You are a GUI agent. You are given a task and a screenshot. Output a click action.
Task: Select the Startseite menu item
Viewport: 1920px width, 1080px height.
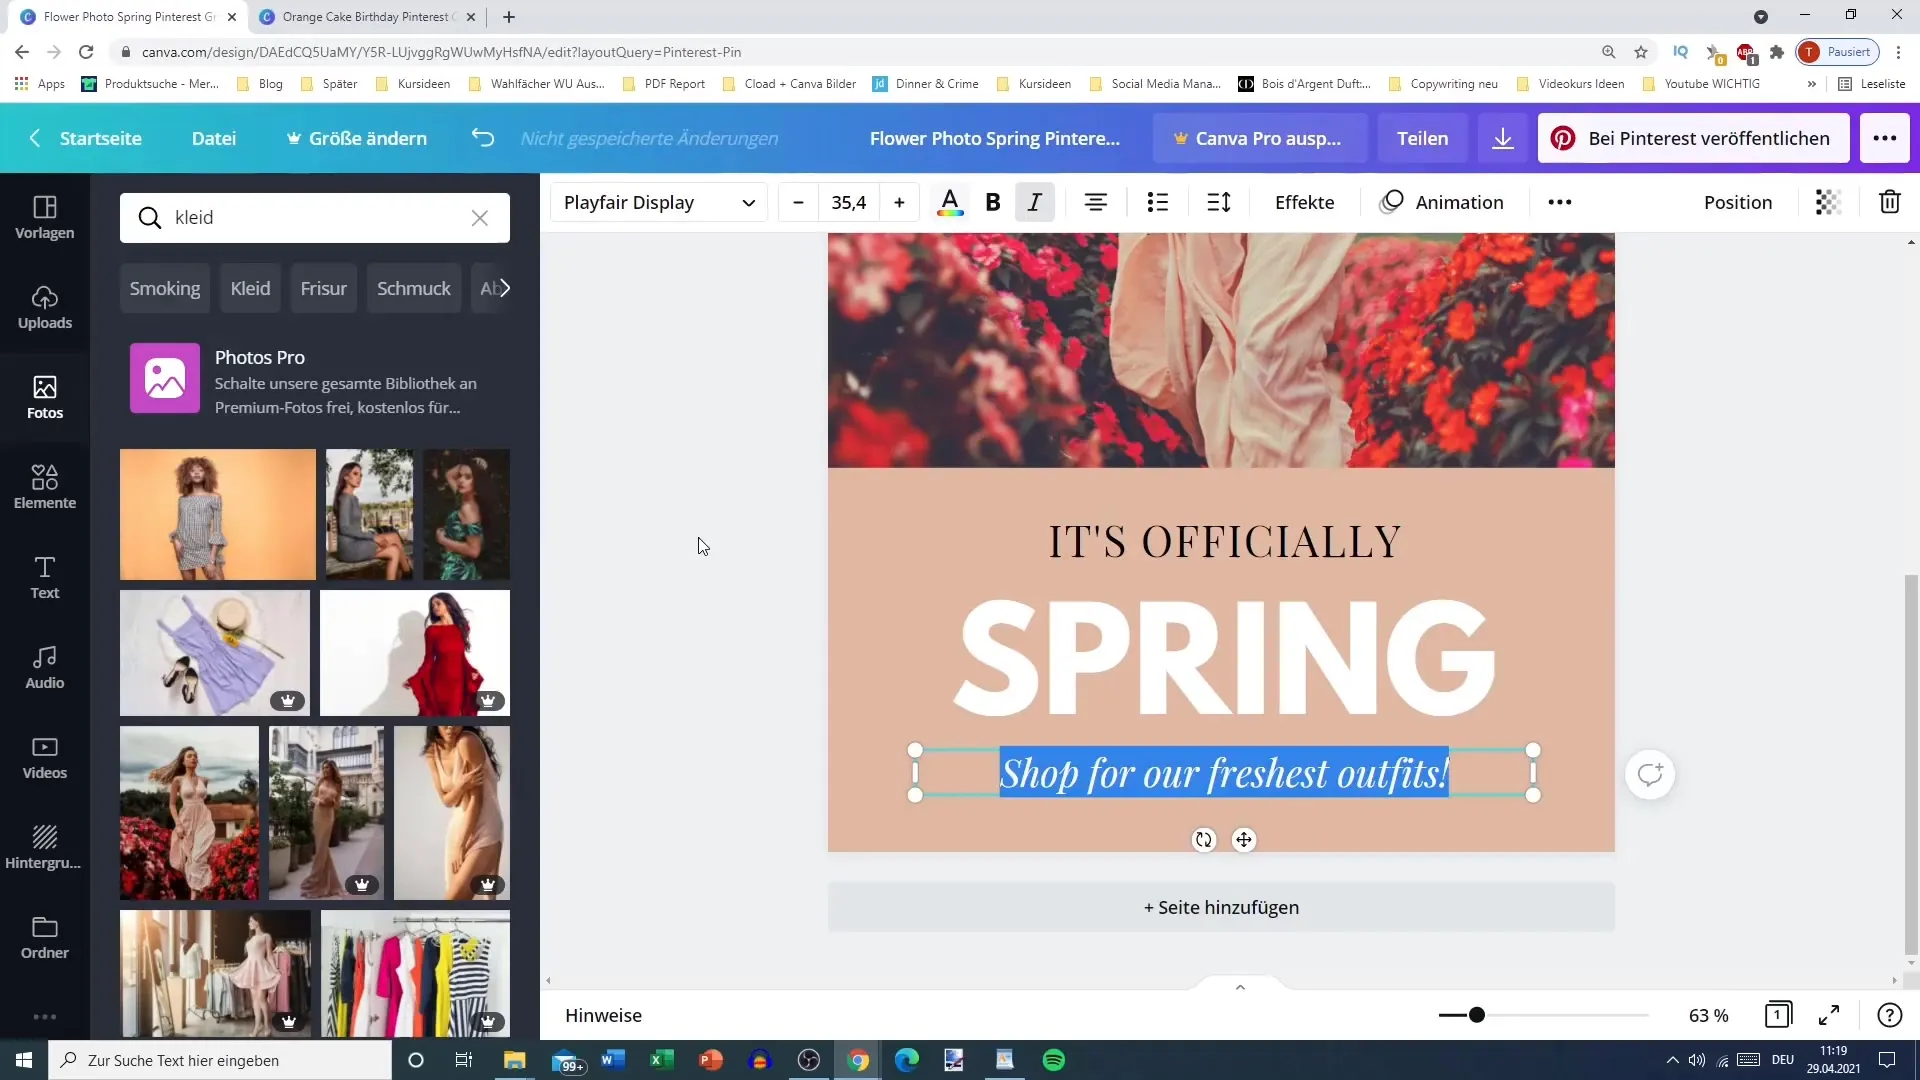pyautogui.click(x=102, y=137)
